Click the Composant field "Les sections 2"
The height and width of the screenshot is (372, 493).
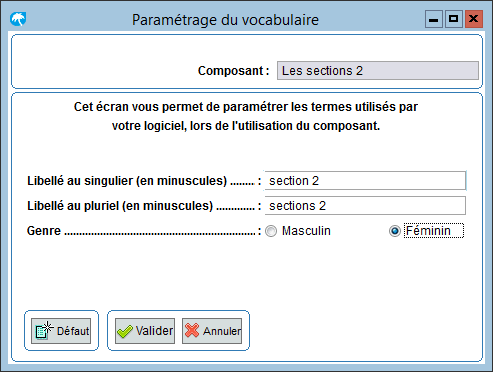pos(378,70)
